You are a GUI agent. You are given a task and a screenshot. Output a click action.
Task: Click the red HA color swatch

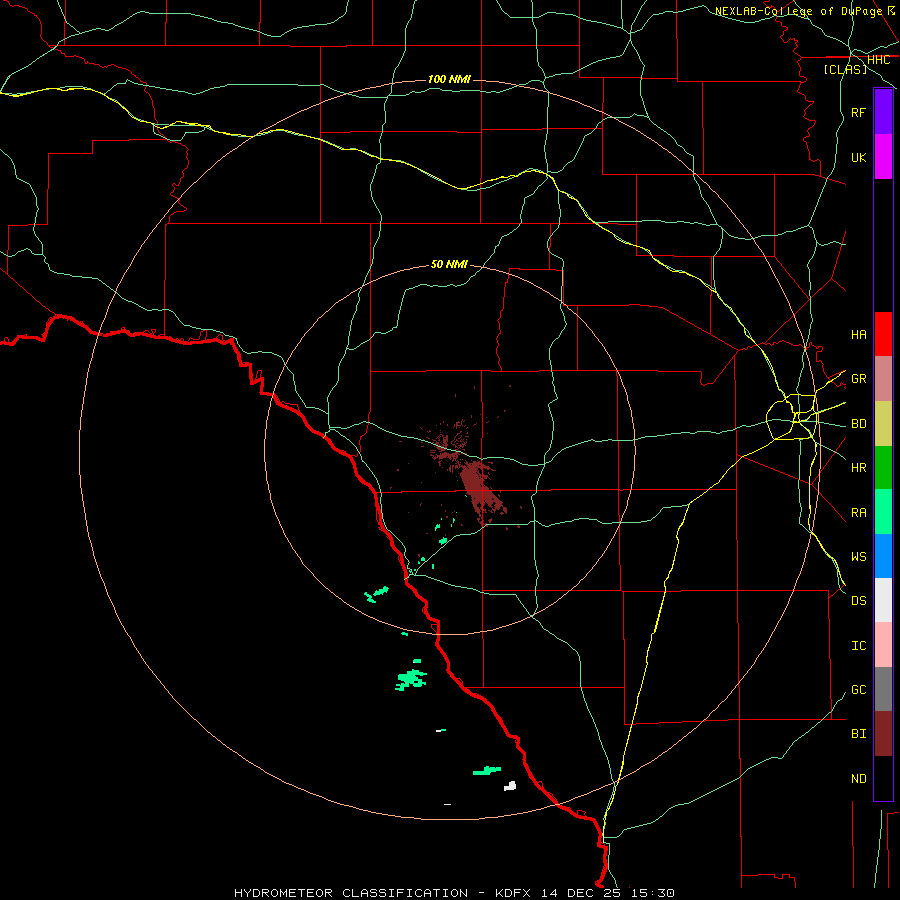pos(883,334)
